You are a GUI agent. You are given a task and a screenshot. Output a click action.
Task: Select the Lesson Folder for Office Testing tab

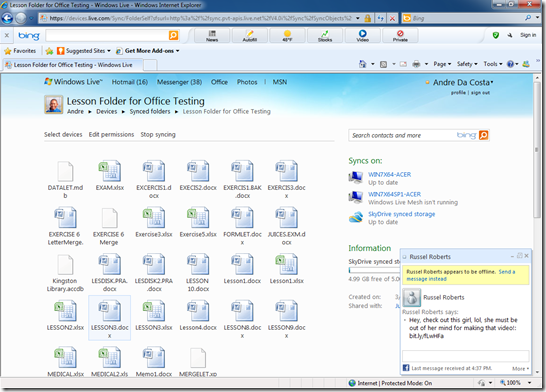click(72, 65)
